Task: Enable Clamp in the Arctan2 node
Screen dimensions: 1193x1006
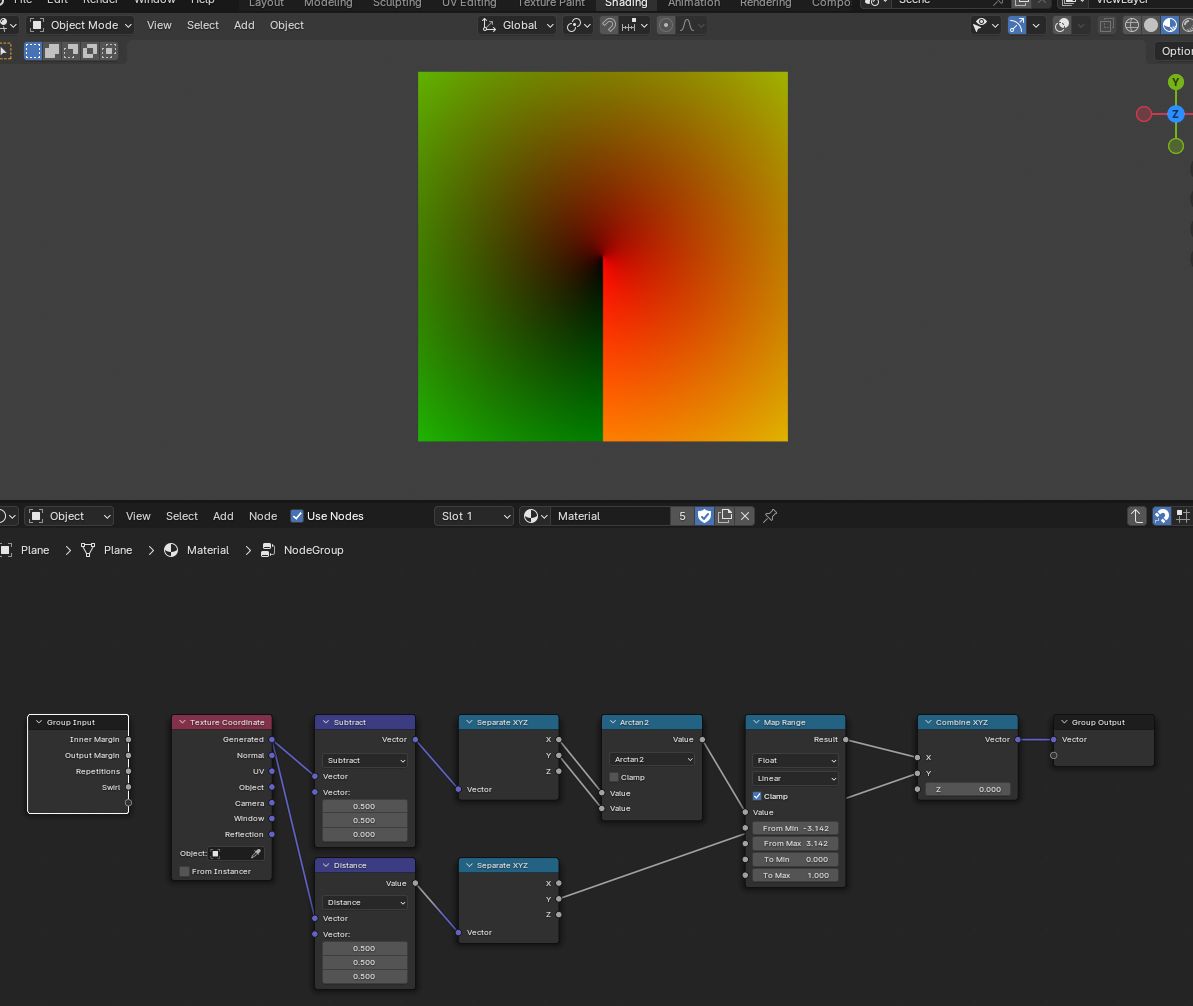Action: click(x=614, y=777)
